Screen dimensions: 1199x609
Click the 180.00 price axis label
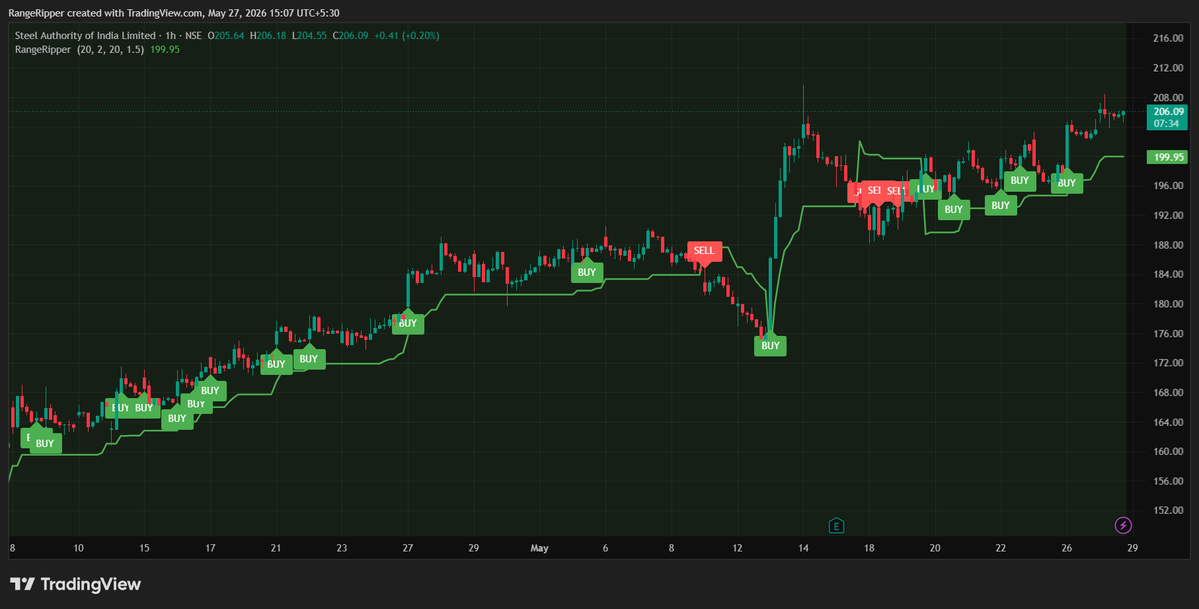1168,304
